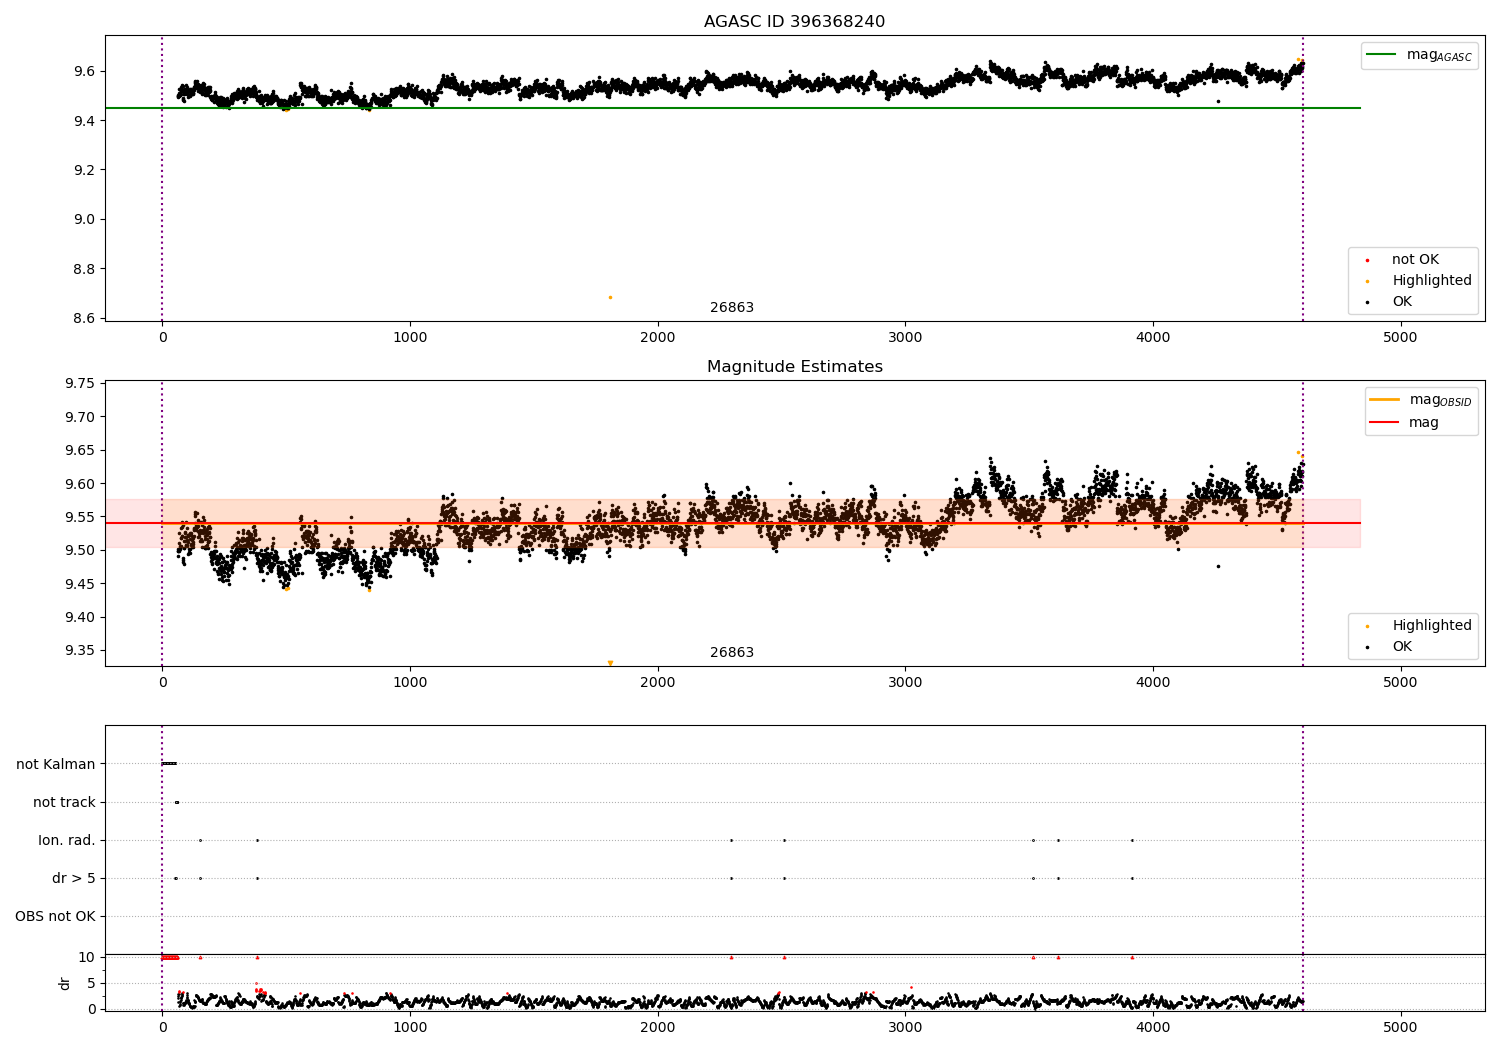Click the 'not OK' legend entry in top plot
This screenshot has height=1050, width=1500.
click(x=1402, y=259)
